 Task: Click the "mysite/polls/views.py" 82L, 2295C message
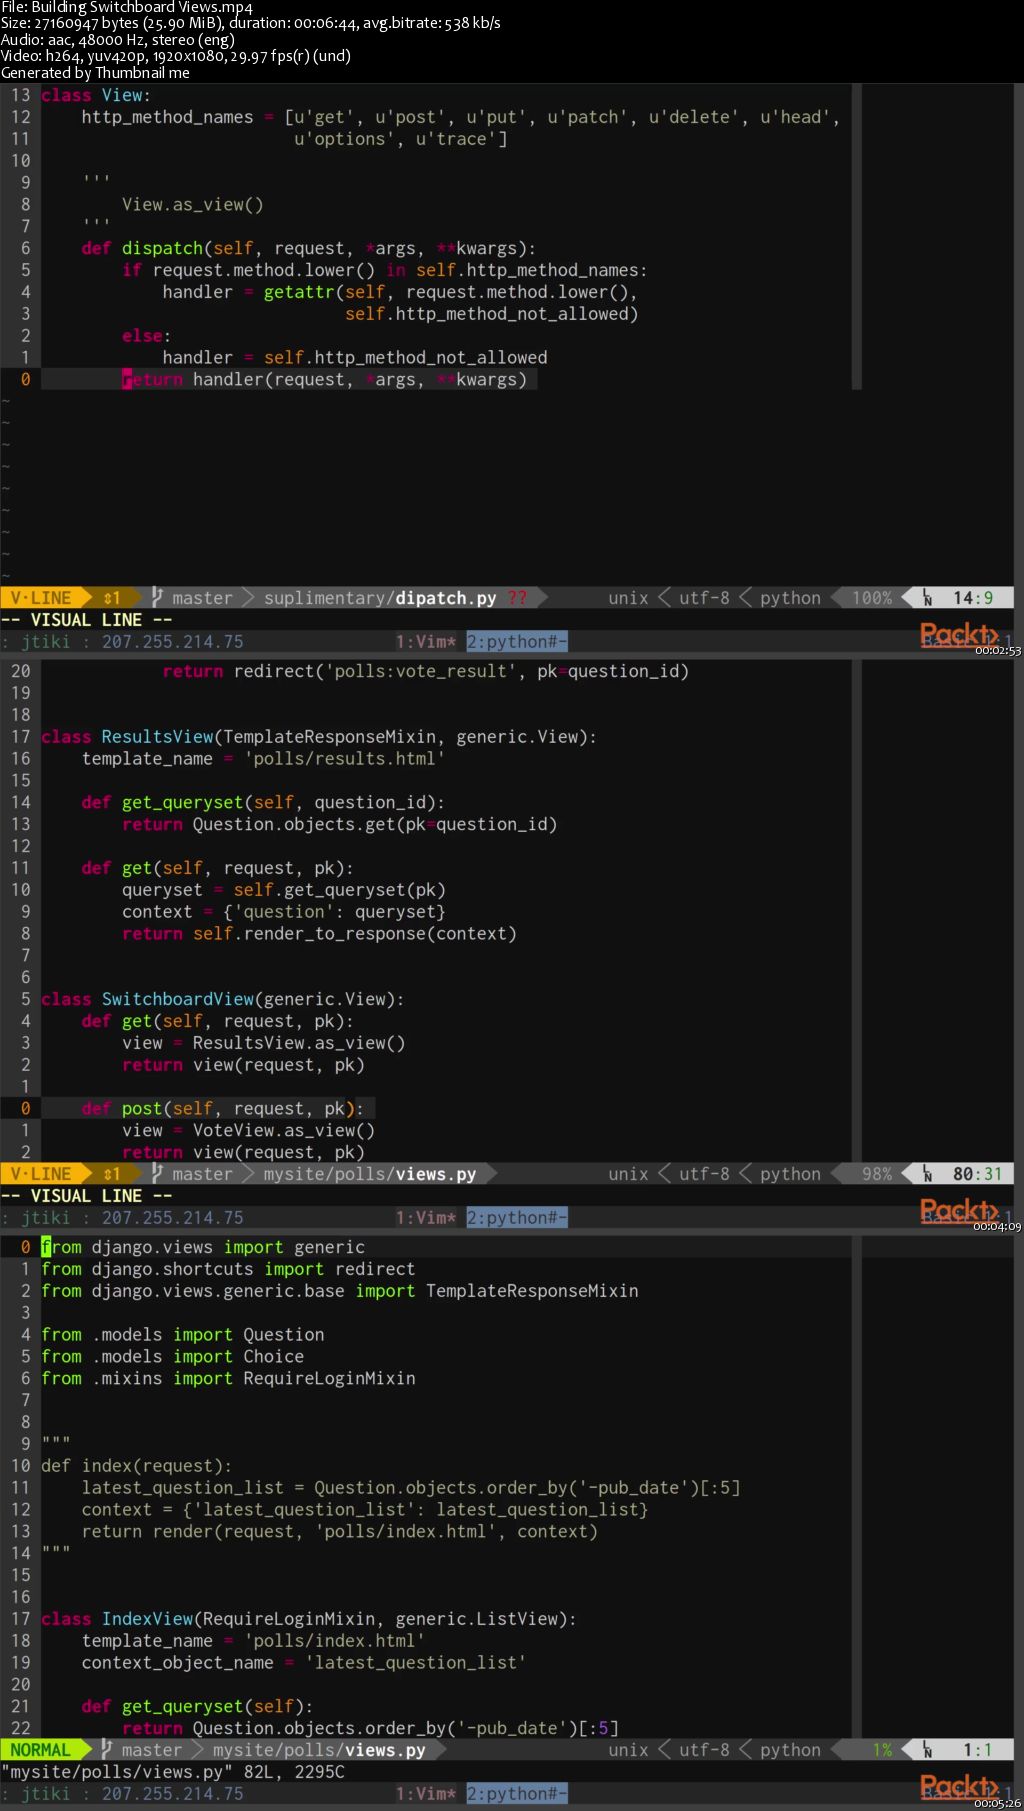coord(173,1772)
